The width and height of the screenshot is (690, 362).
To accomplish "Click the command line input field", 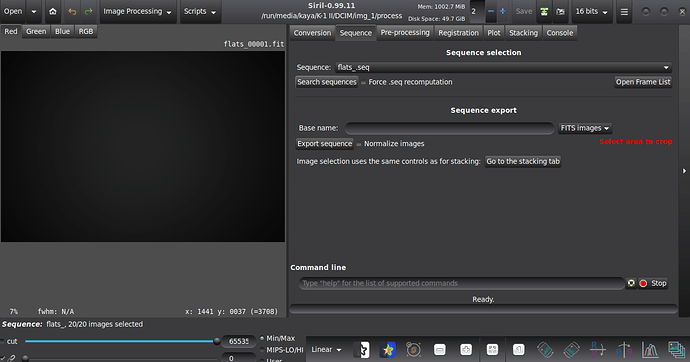I will [462, 283].
